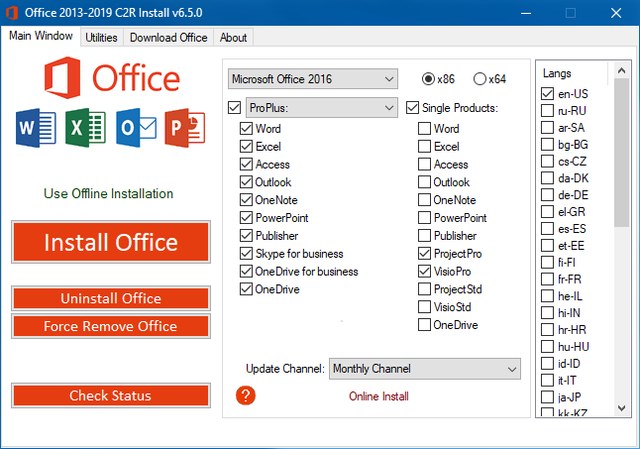Switch to the Utilities tab
Image resolution: width=640 pixels, height=449 pixels.
coord(101,38)
